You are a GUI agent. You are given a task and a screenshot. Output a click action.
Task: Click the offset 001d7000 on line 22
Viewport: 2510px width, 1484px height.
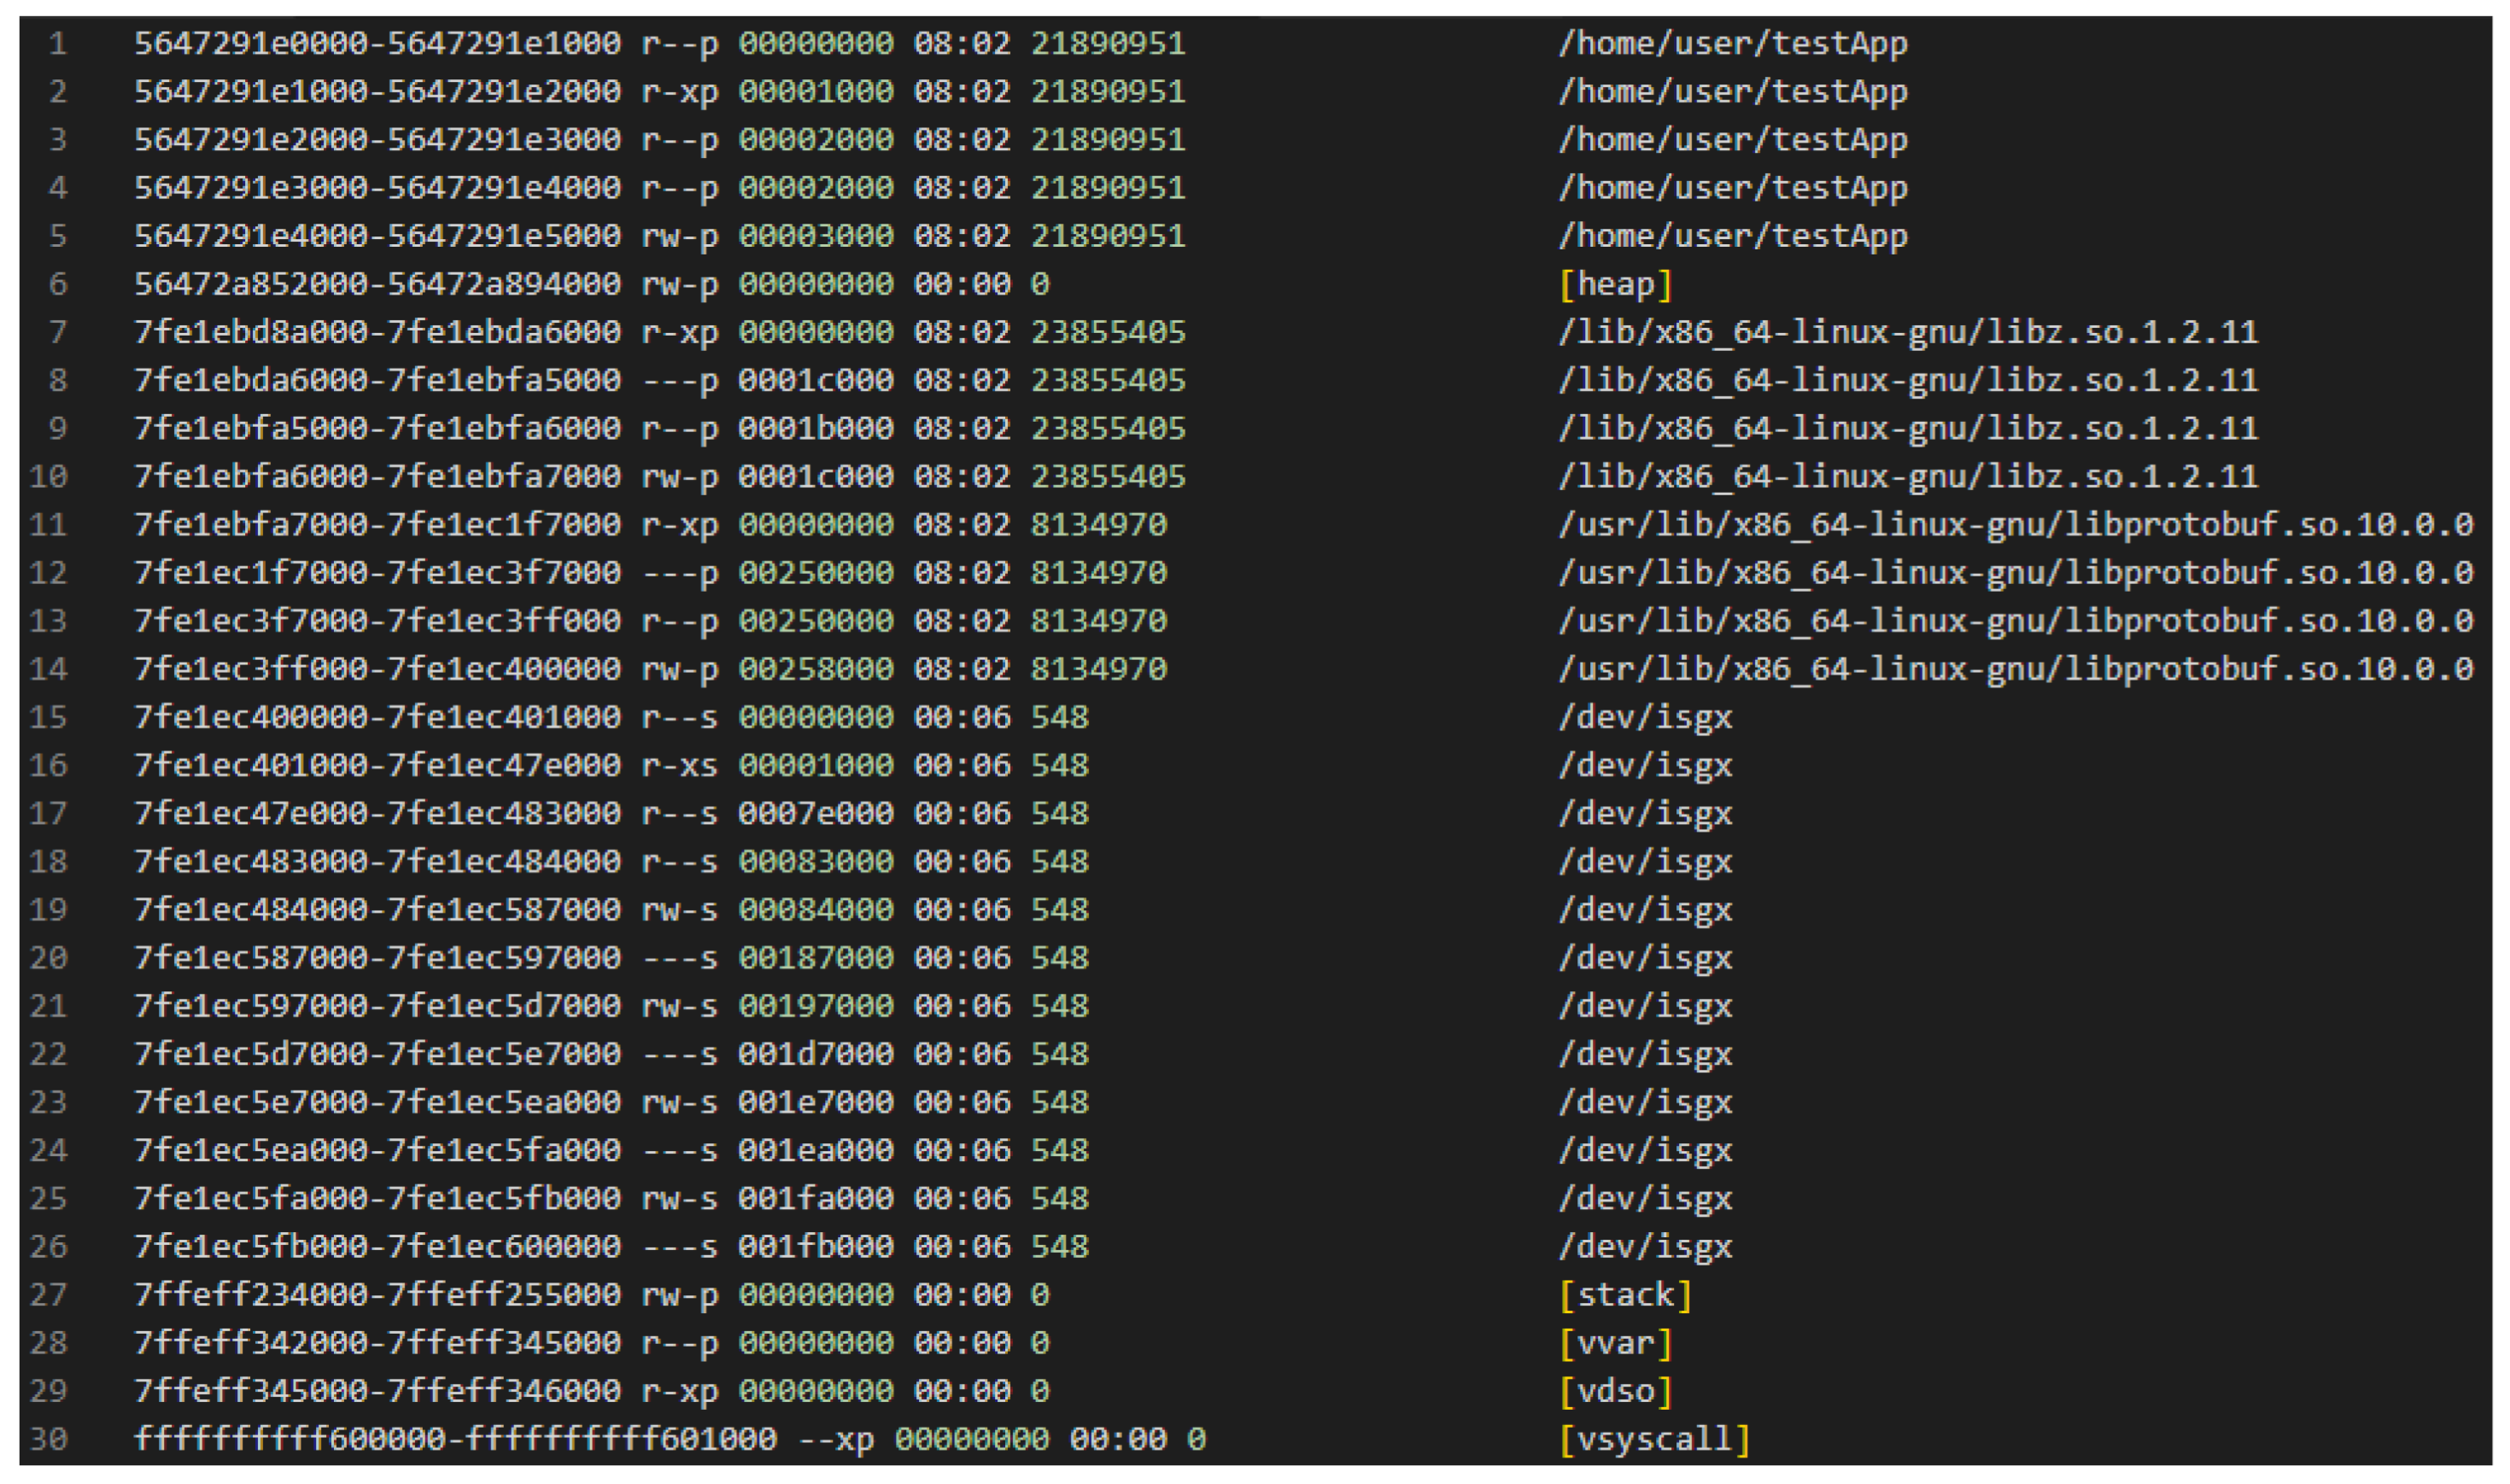(816, 1055)
